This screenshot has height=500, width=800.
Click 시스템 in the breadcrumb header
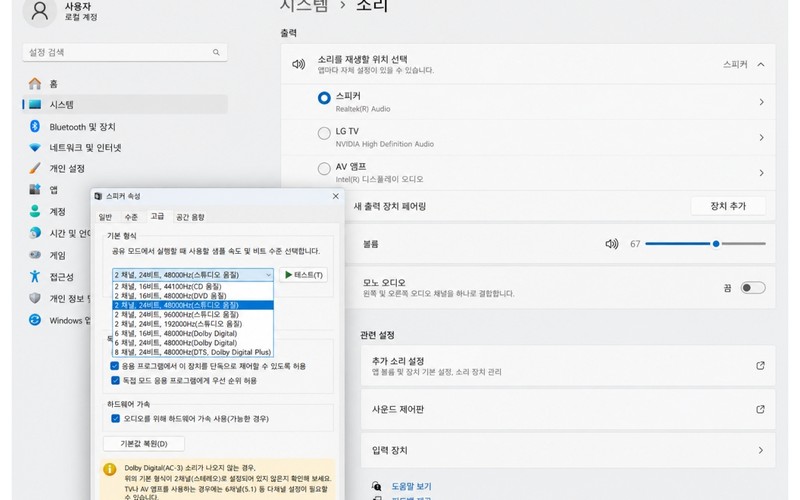(x=304, y=6)
